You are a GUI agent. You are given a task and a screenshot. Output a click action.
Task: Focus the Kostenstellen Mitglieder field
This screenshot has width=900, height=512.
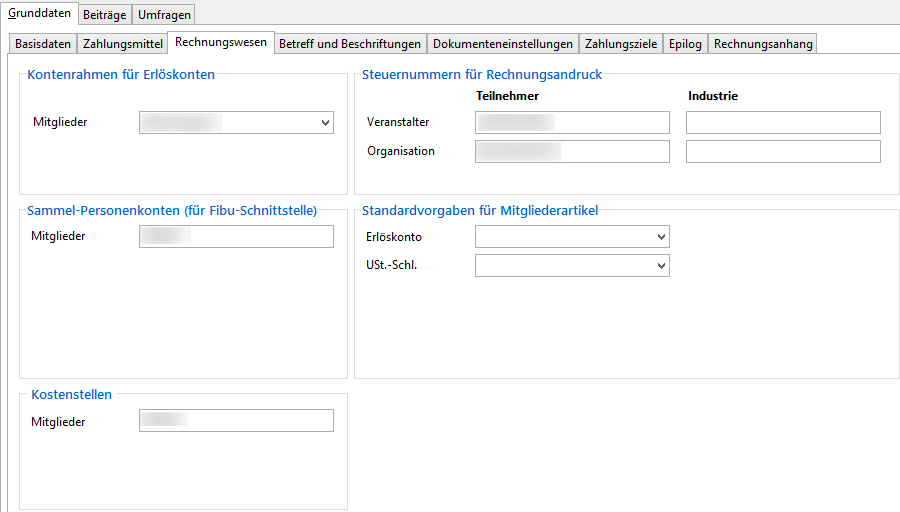coord(236,421)
